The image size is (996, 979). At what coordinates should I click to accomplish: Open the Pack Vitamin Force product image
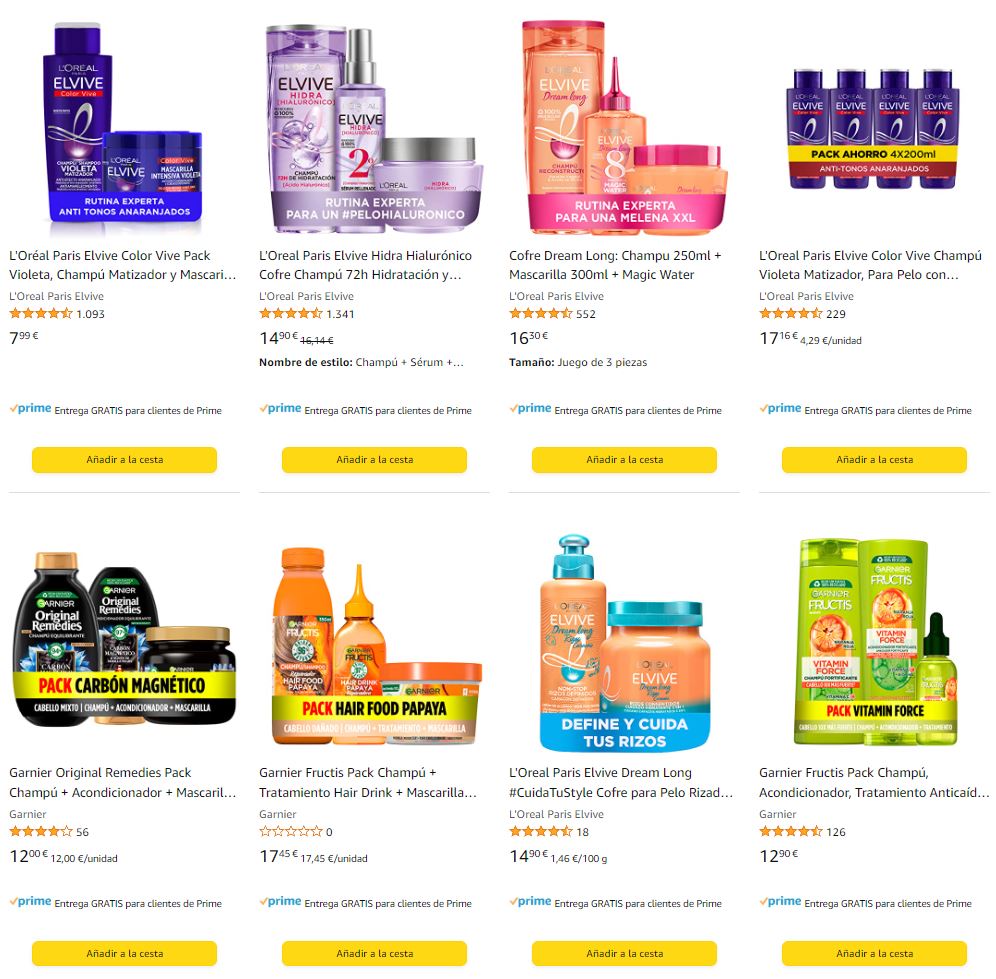point(874,642)
